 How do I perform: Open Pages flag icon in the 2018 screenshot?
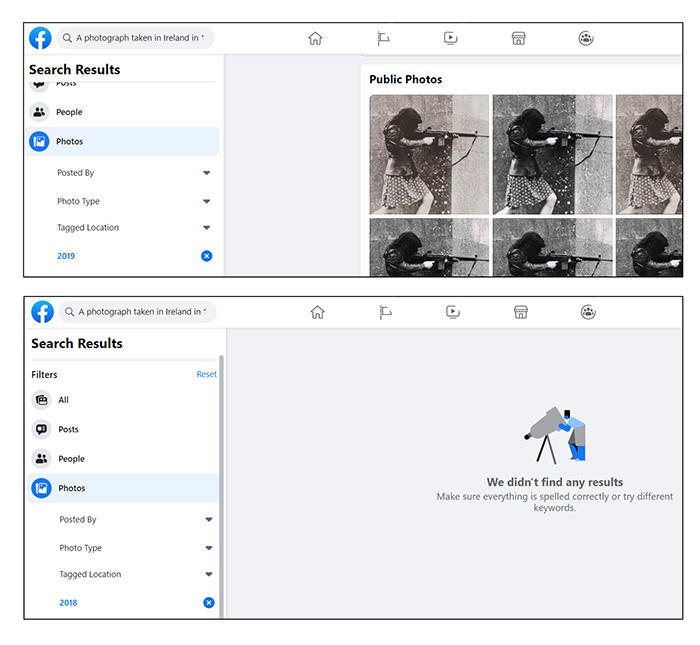(x=385, y=312)
